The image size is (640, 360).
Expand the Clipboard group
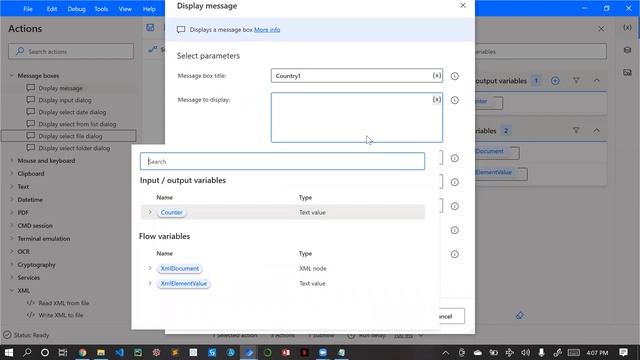(x=12, y=173)
